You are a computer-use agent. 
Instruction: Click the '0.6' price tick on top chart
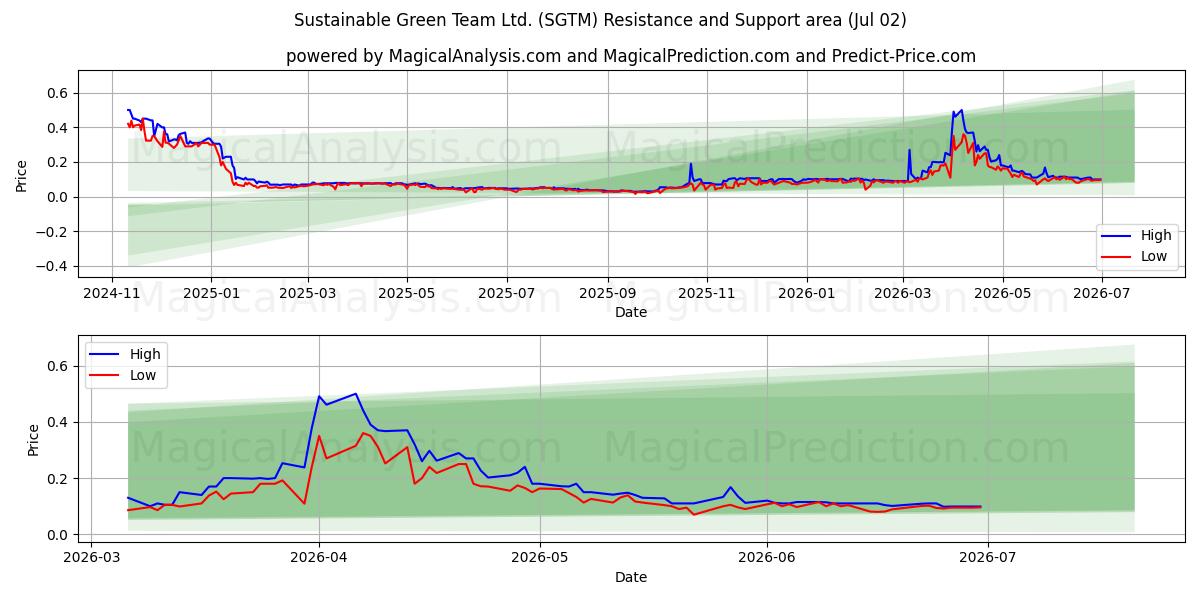click(57, 93)
